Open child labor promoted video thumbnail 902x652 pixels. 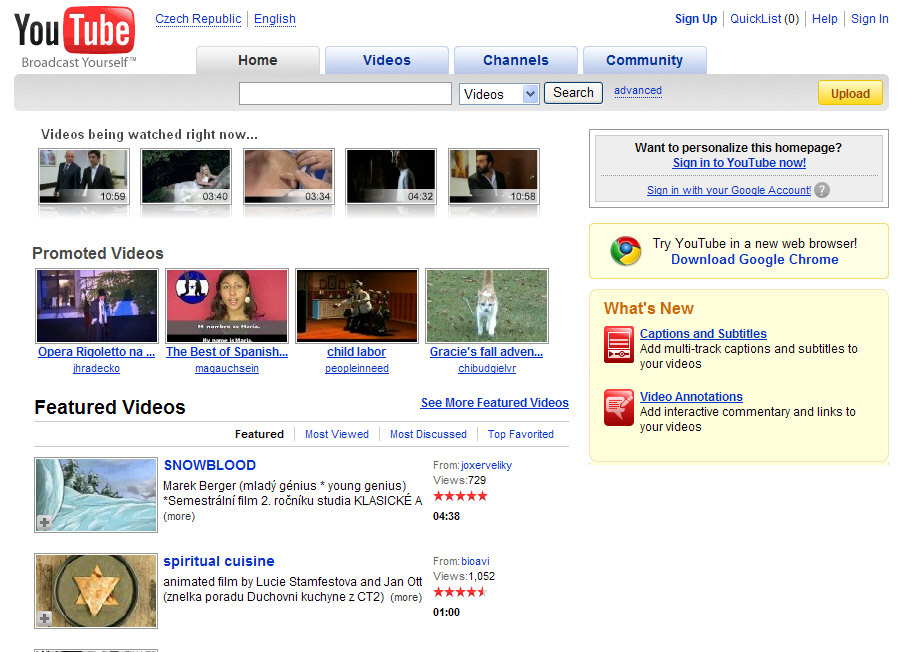[x=357, y=306]
